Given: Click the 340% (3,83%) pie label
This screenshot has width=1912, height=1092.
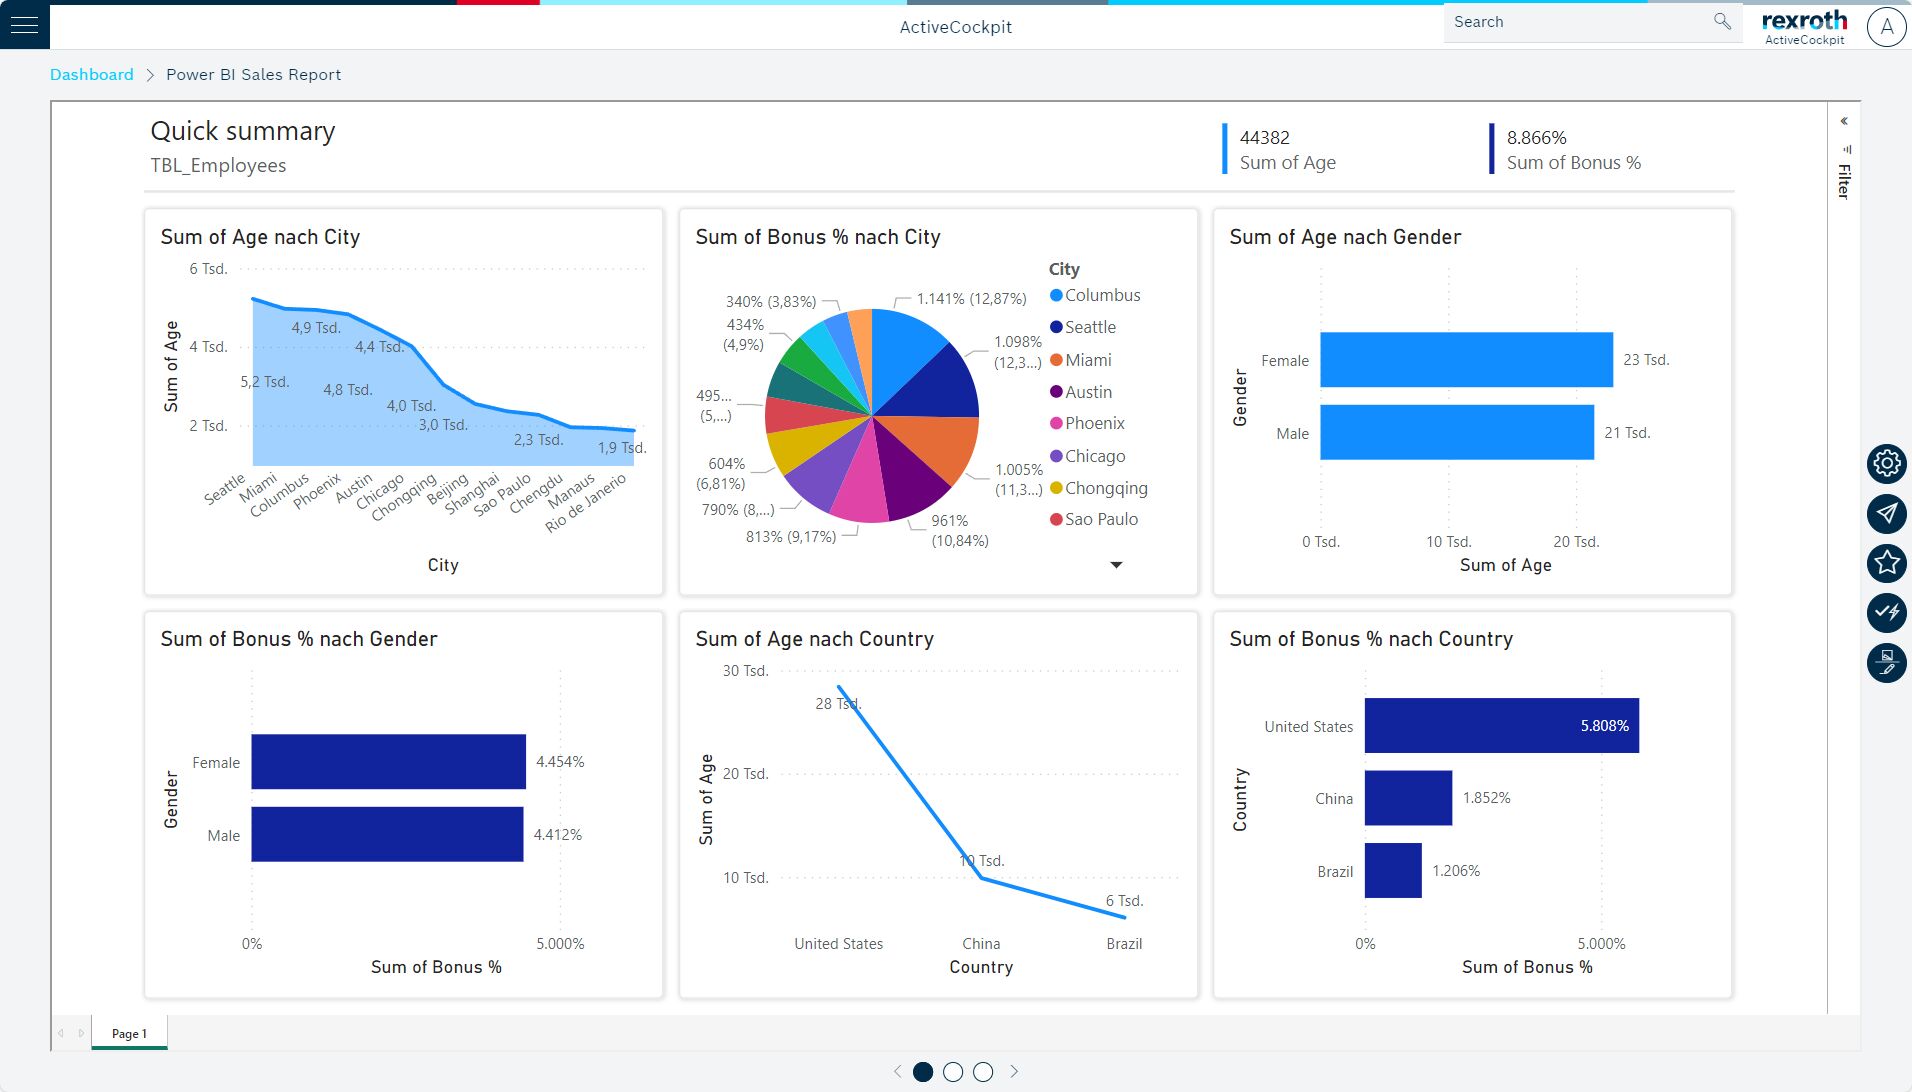Looking at the screenshot, I should pyautogui.click(x=771, y=301).
